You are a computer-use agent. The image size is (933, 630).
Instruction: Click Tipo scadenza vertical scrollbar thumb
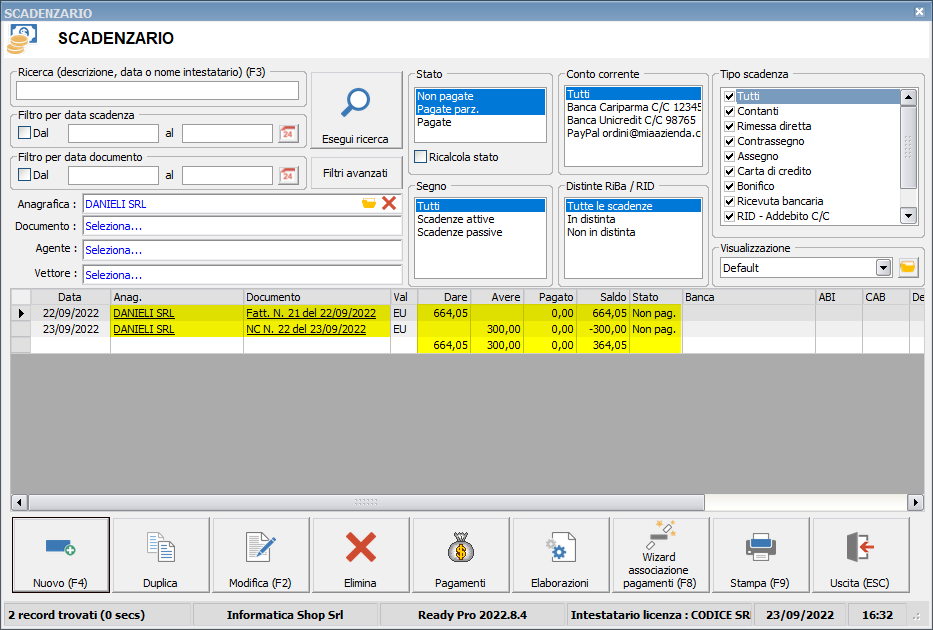point(908,147)
